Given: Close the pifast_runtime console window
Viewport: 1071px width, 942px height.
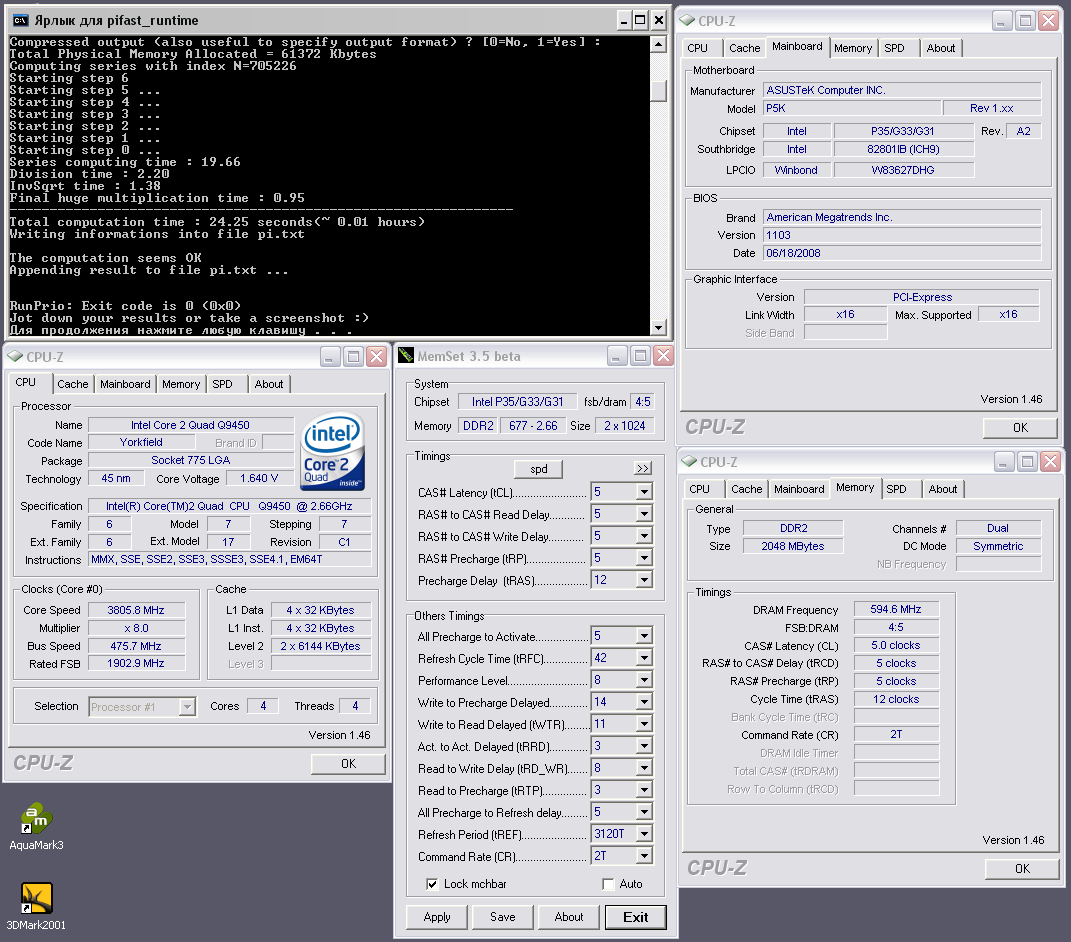Looking at the screenshot, I should pos(658,20).
